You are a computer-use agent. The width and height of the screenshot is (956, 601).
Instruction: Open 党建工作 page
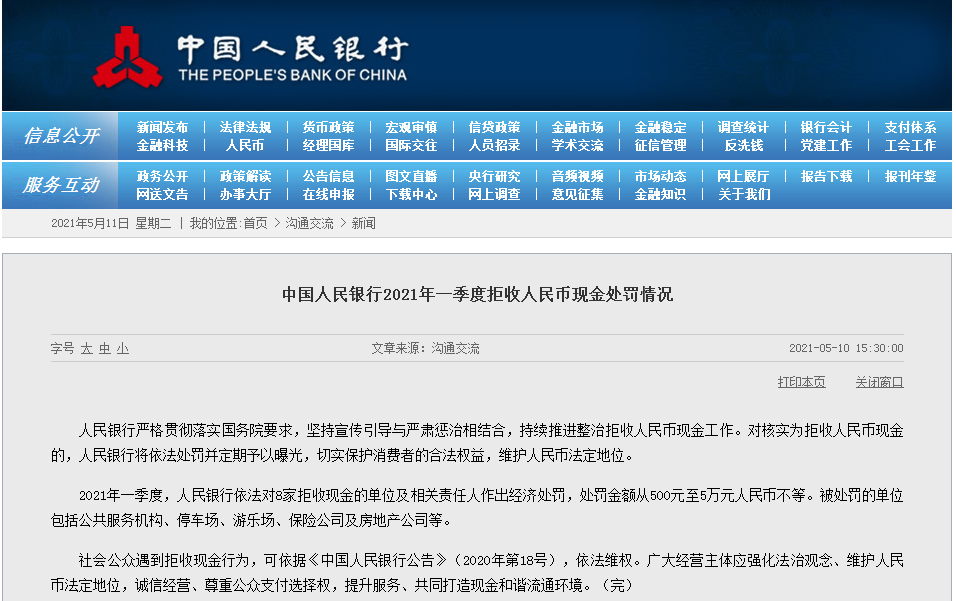point(826,145)
